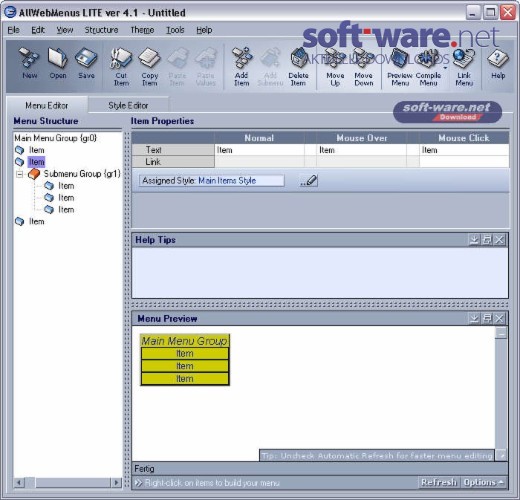Click the Mouse Click Text value field

464,150
